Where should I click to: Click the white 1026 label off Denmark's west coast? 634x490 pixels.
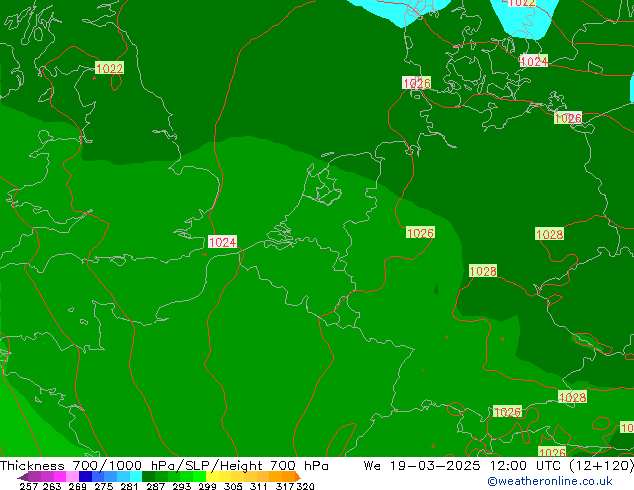pos(416,83)
